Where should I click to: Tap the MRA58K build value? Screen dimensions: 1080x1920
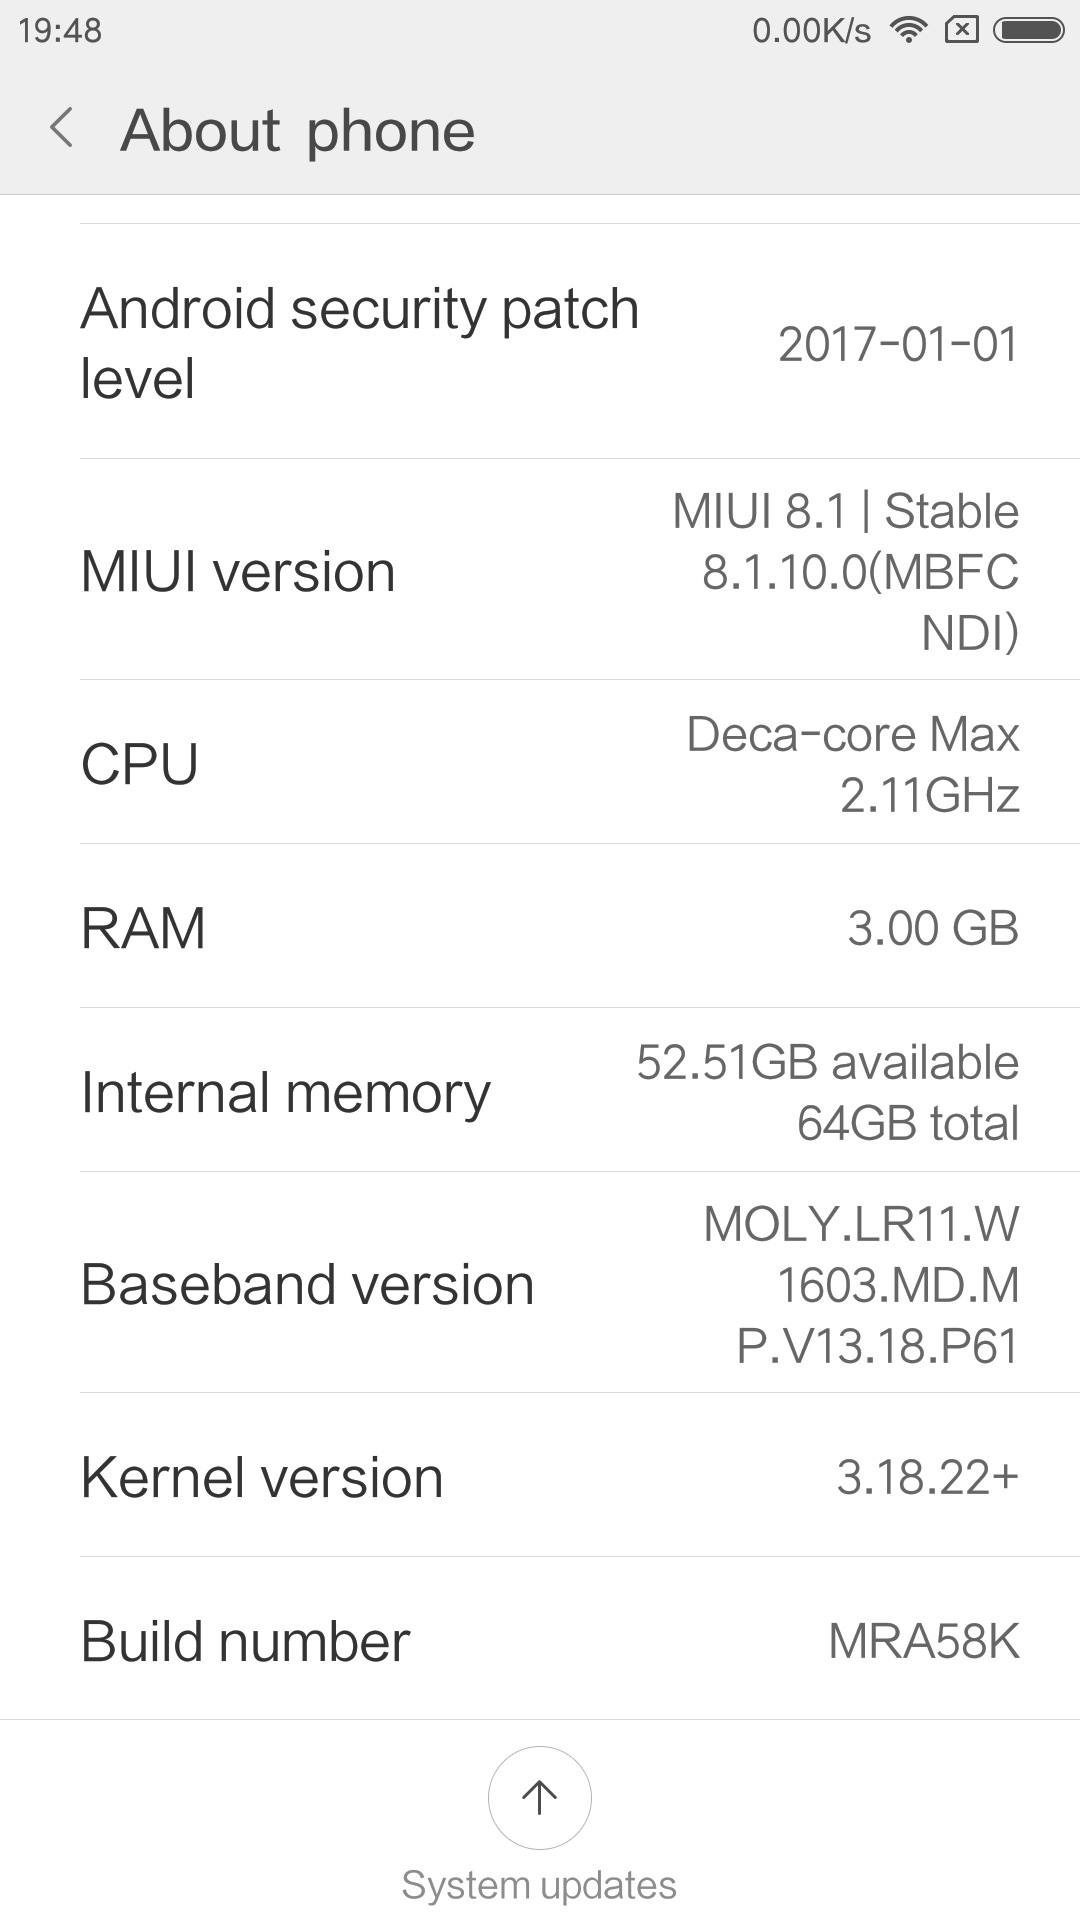pos(924,1641)
